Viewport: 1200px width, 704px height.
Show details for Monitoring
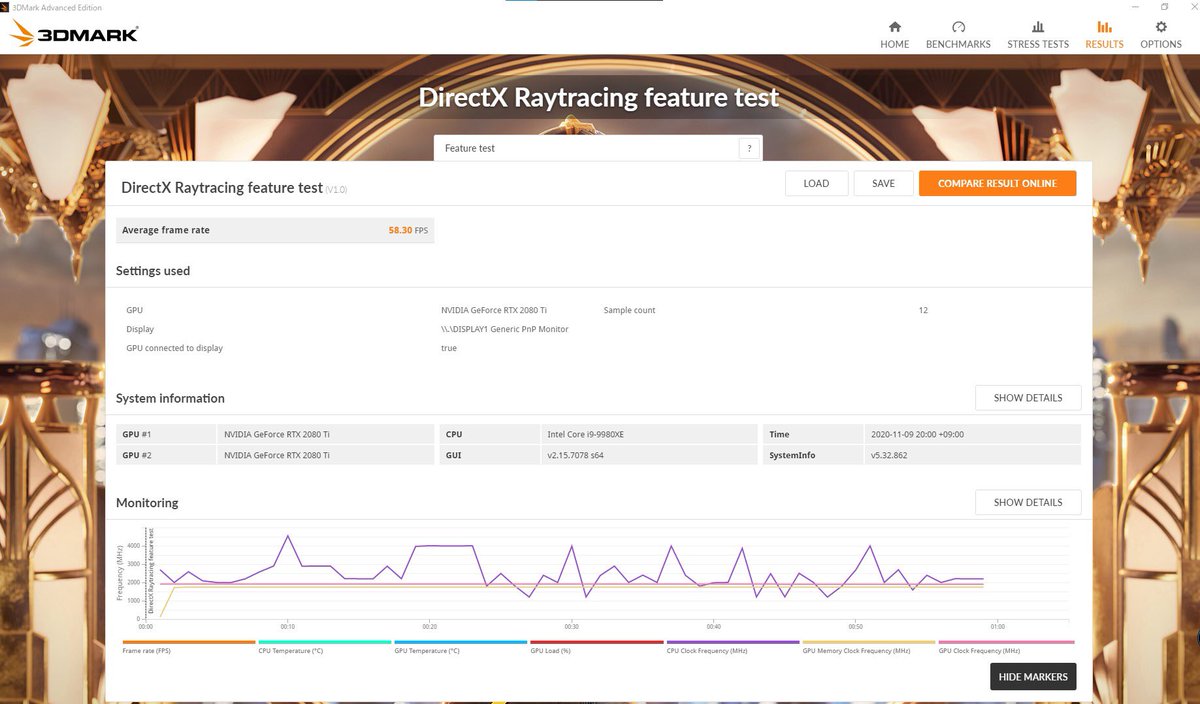coord(1028,502)
